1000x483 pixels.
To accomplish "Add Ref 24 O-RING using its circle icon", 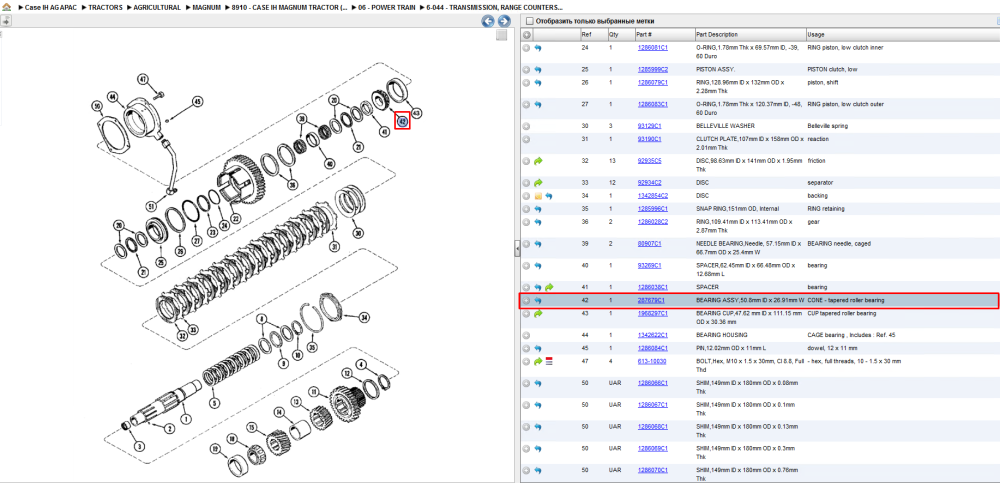I will (526, 48).
